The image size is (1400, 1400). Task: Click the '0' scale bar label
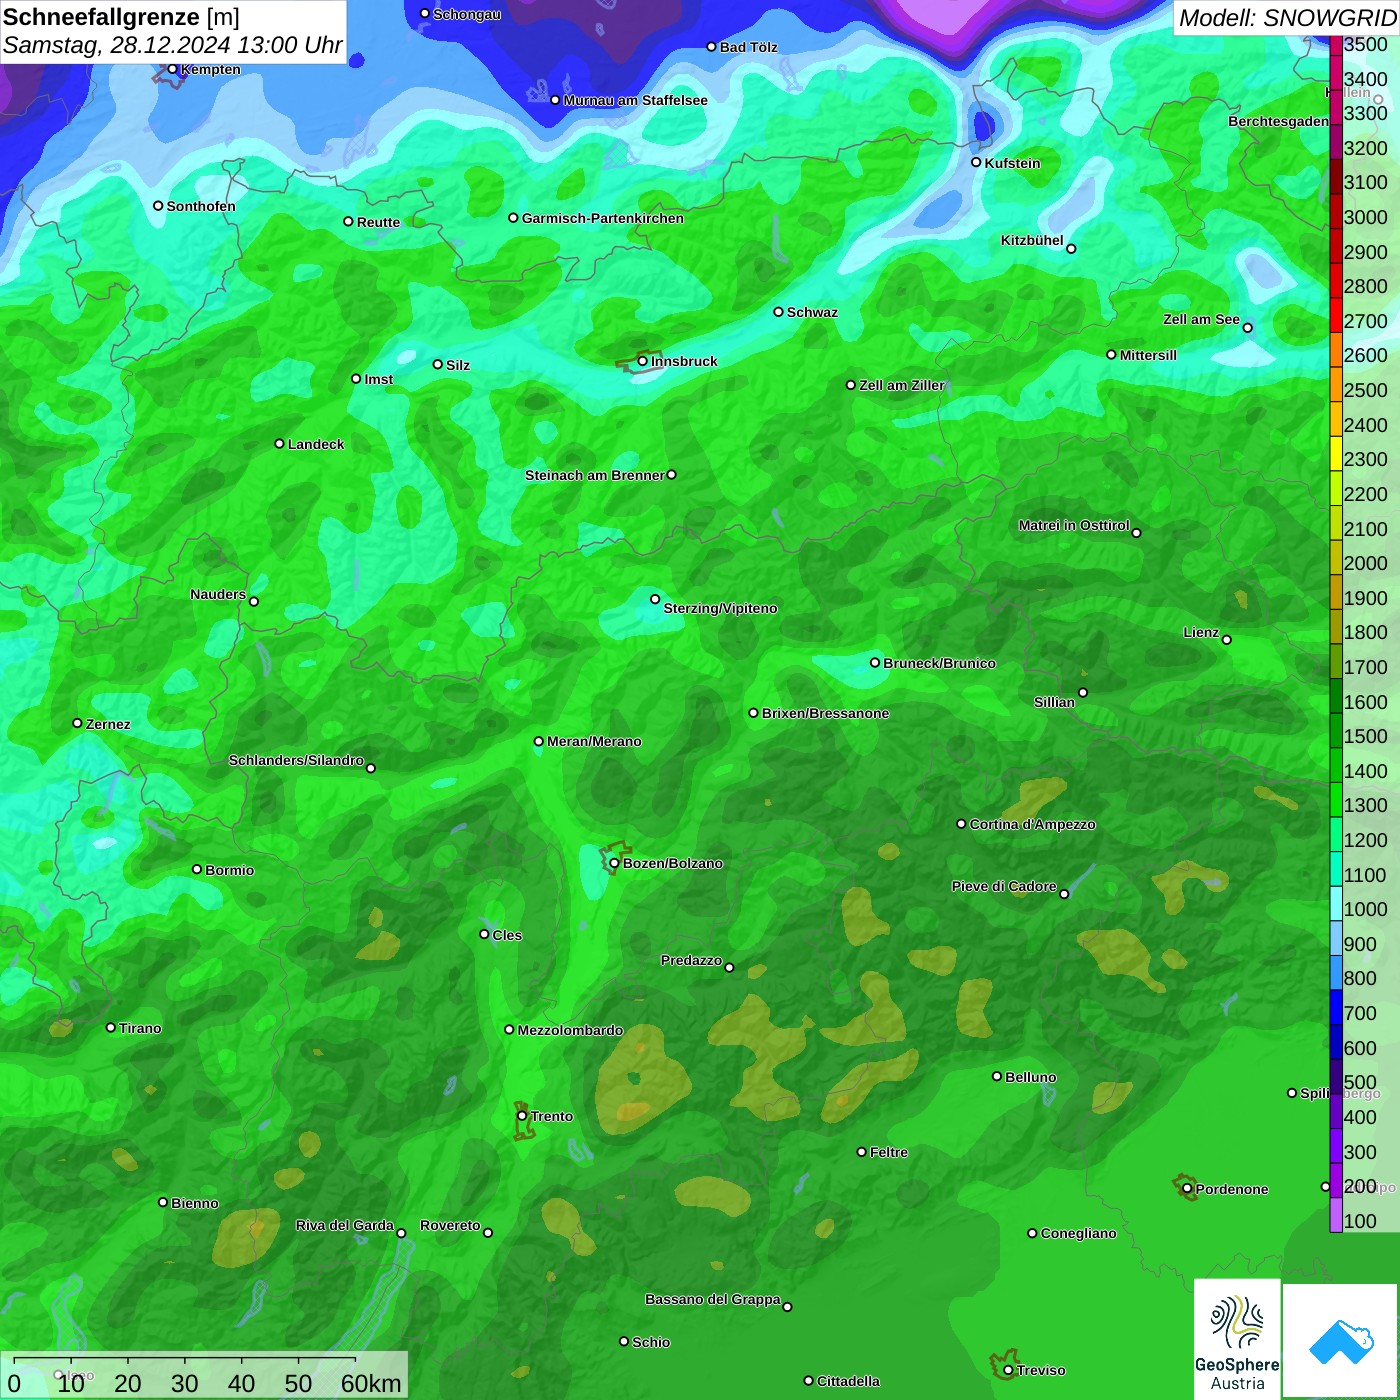click(14, 1383)
